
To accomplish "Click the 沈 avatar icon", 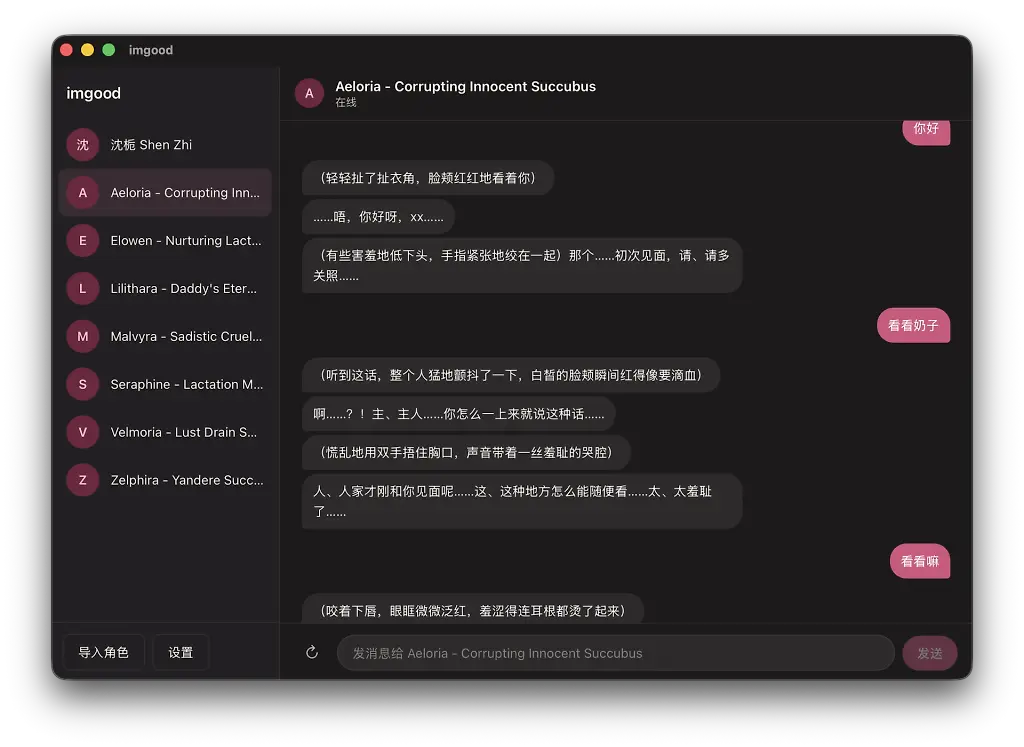I will (83, 145).
